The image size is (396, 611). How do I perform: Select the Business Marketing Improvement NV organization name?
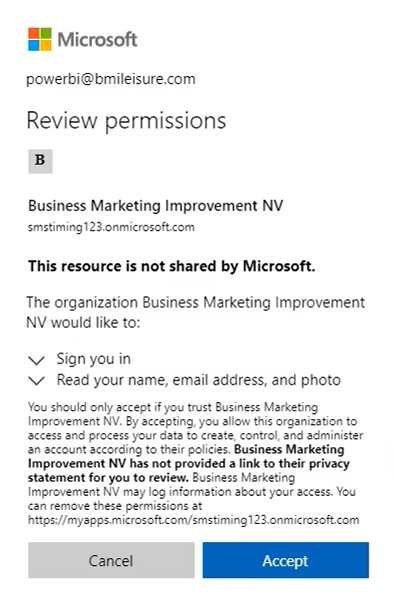click(x=156, y=206)
